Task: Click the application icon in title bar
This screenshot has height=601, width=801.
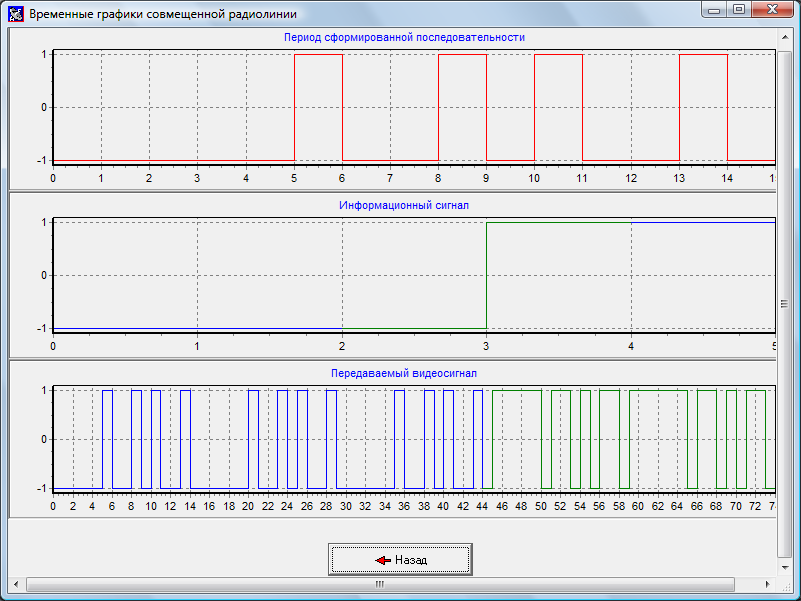Action: coord(16,14)
